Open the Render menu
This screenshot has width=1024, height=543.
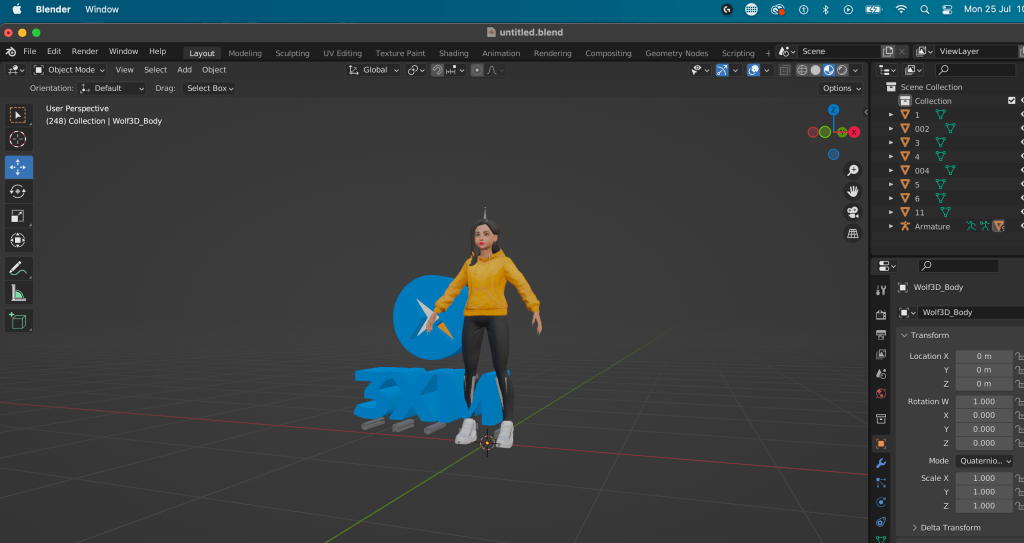pos(85,51)
